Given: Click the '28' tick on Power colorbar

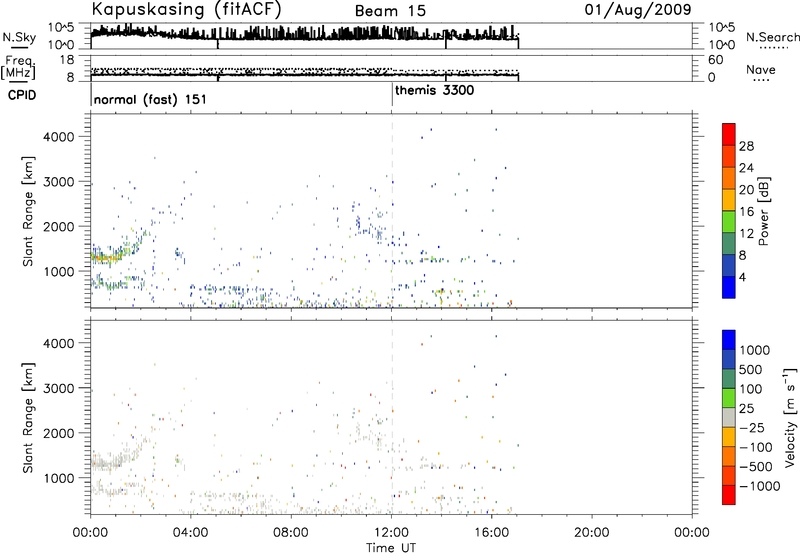Looking at the screenshot, I should (746, 146).
